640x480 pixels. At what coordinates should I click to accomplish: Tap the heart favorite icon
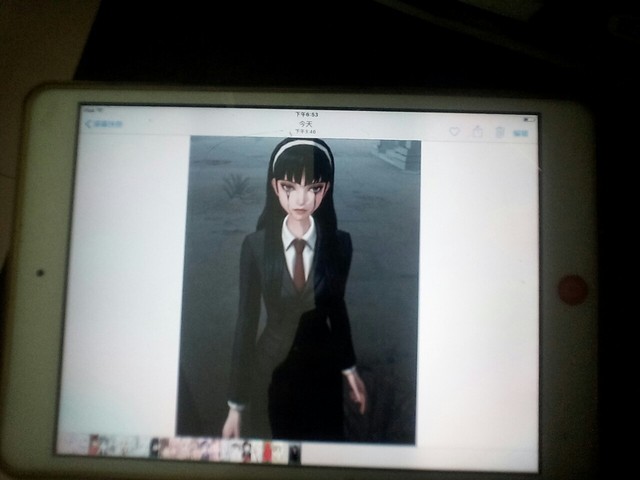(454, 131)
